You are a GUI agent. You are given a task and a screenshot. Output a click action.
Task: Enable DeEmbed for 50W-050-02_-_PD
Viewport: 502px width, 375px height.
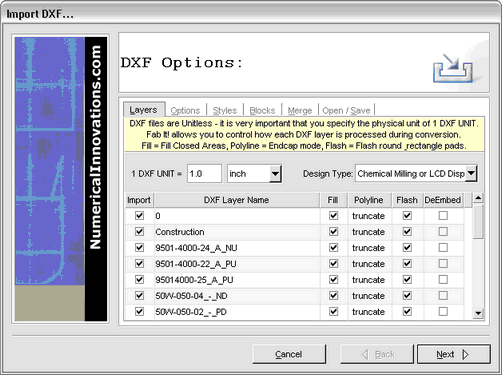click(x=443, y=312)
